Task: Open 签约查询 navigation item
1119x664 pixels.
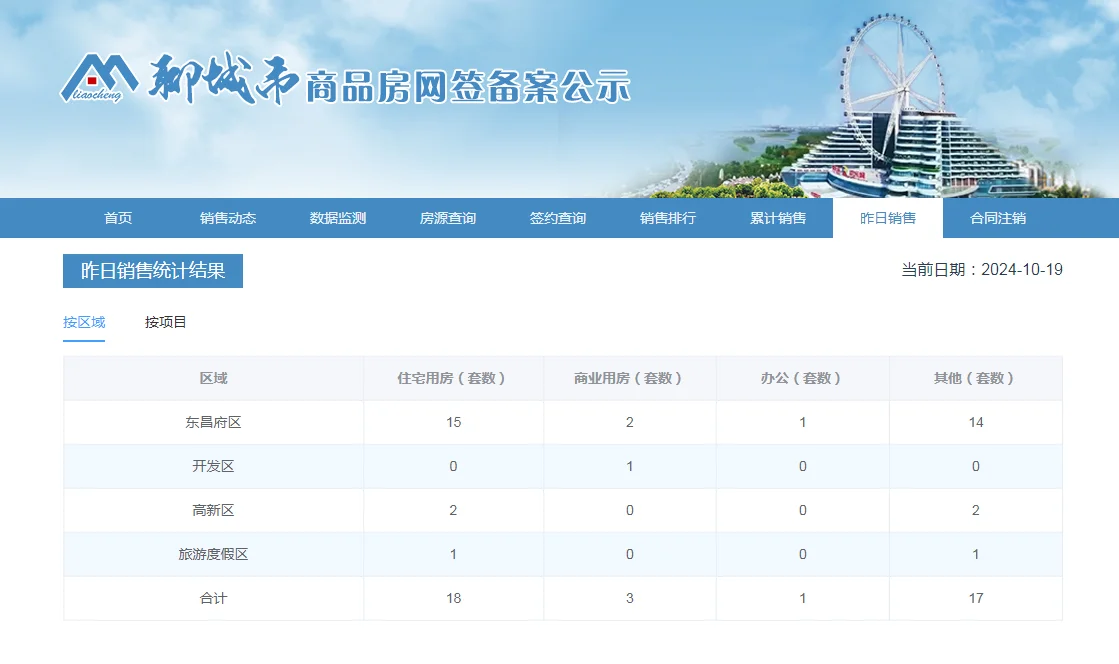Action: (558, 218)
